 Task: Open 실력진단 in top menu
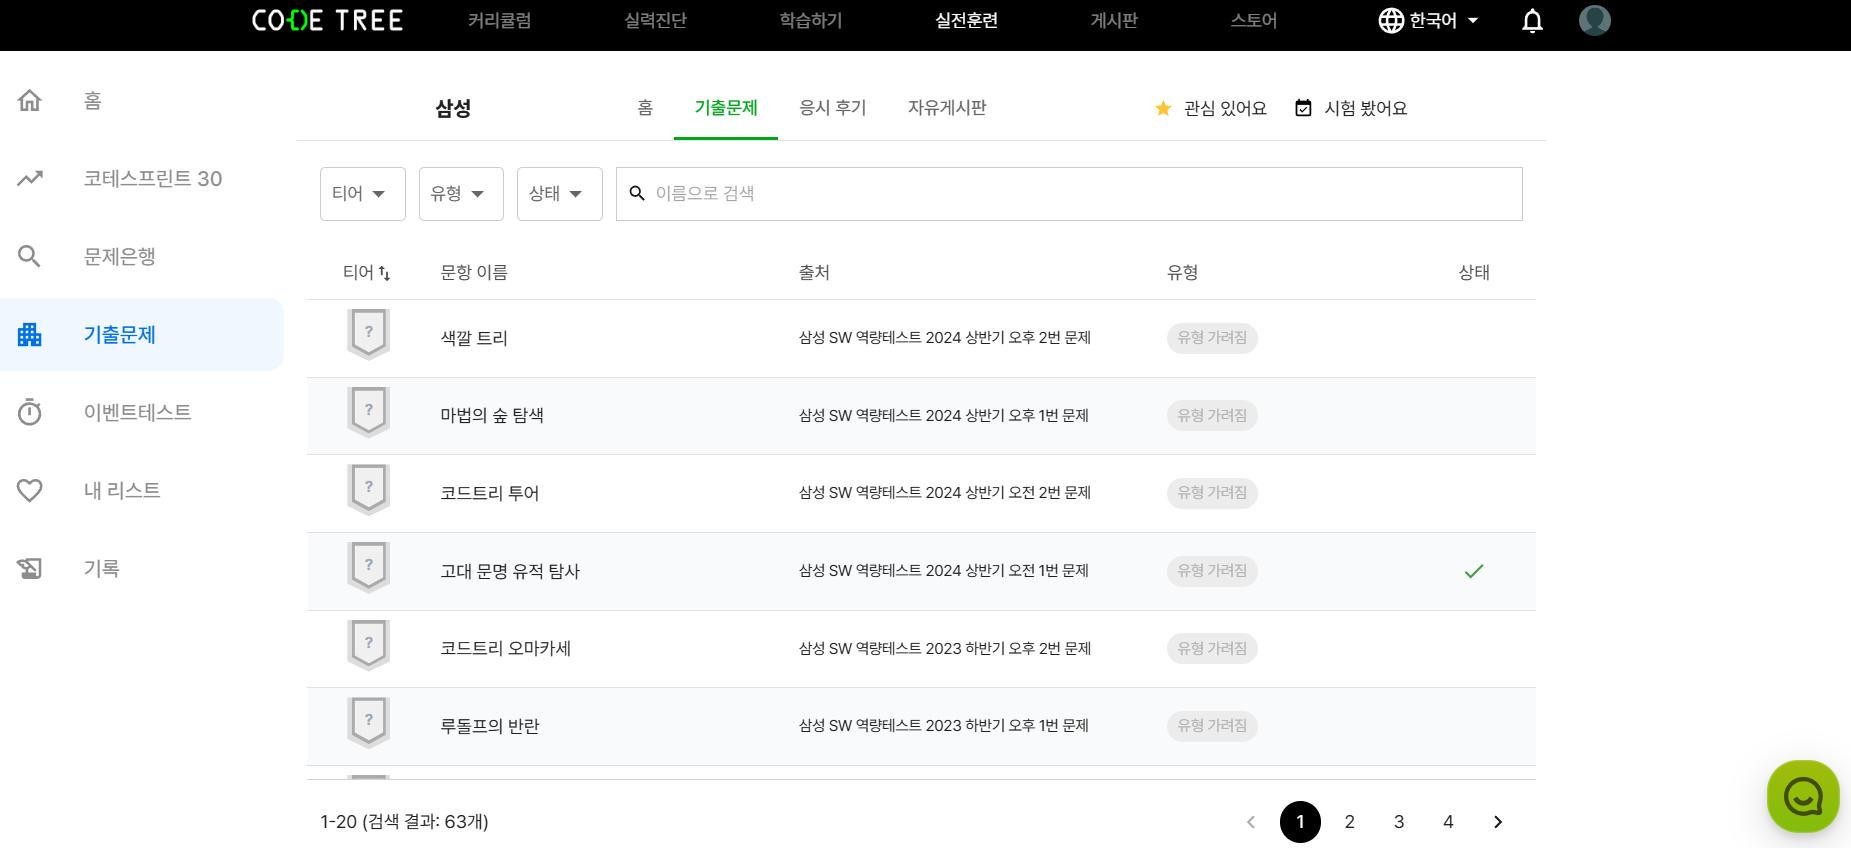655,20
